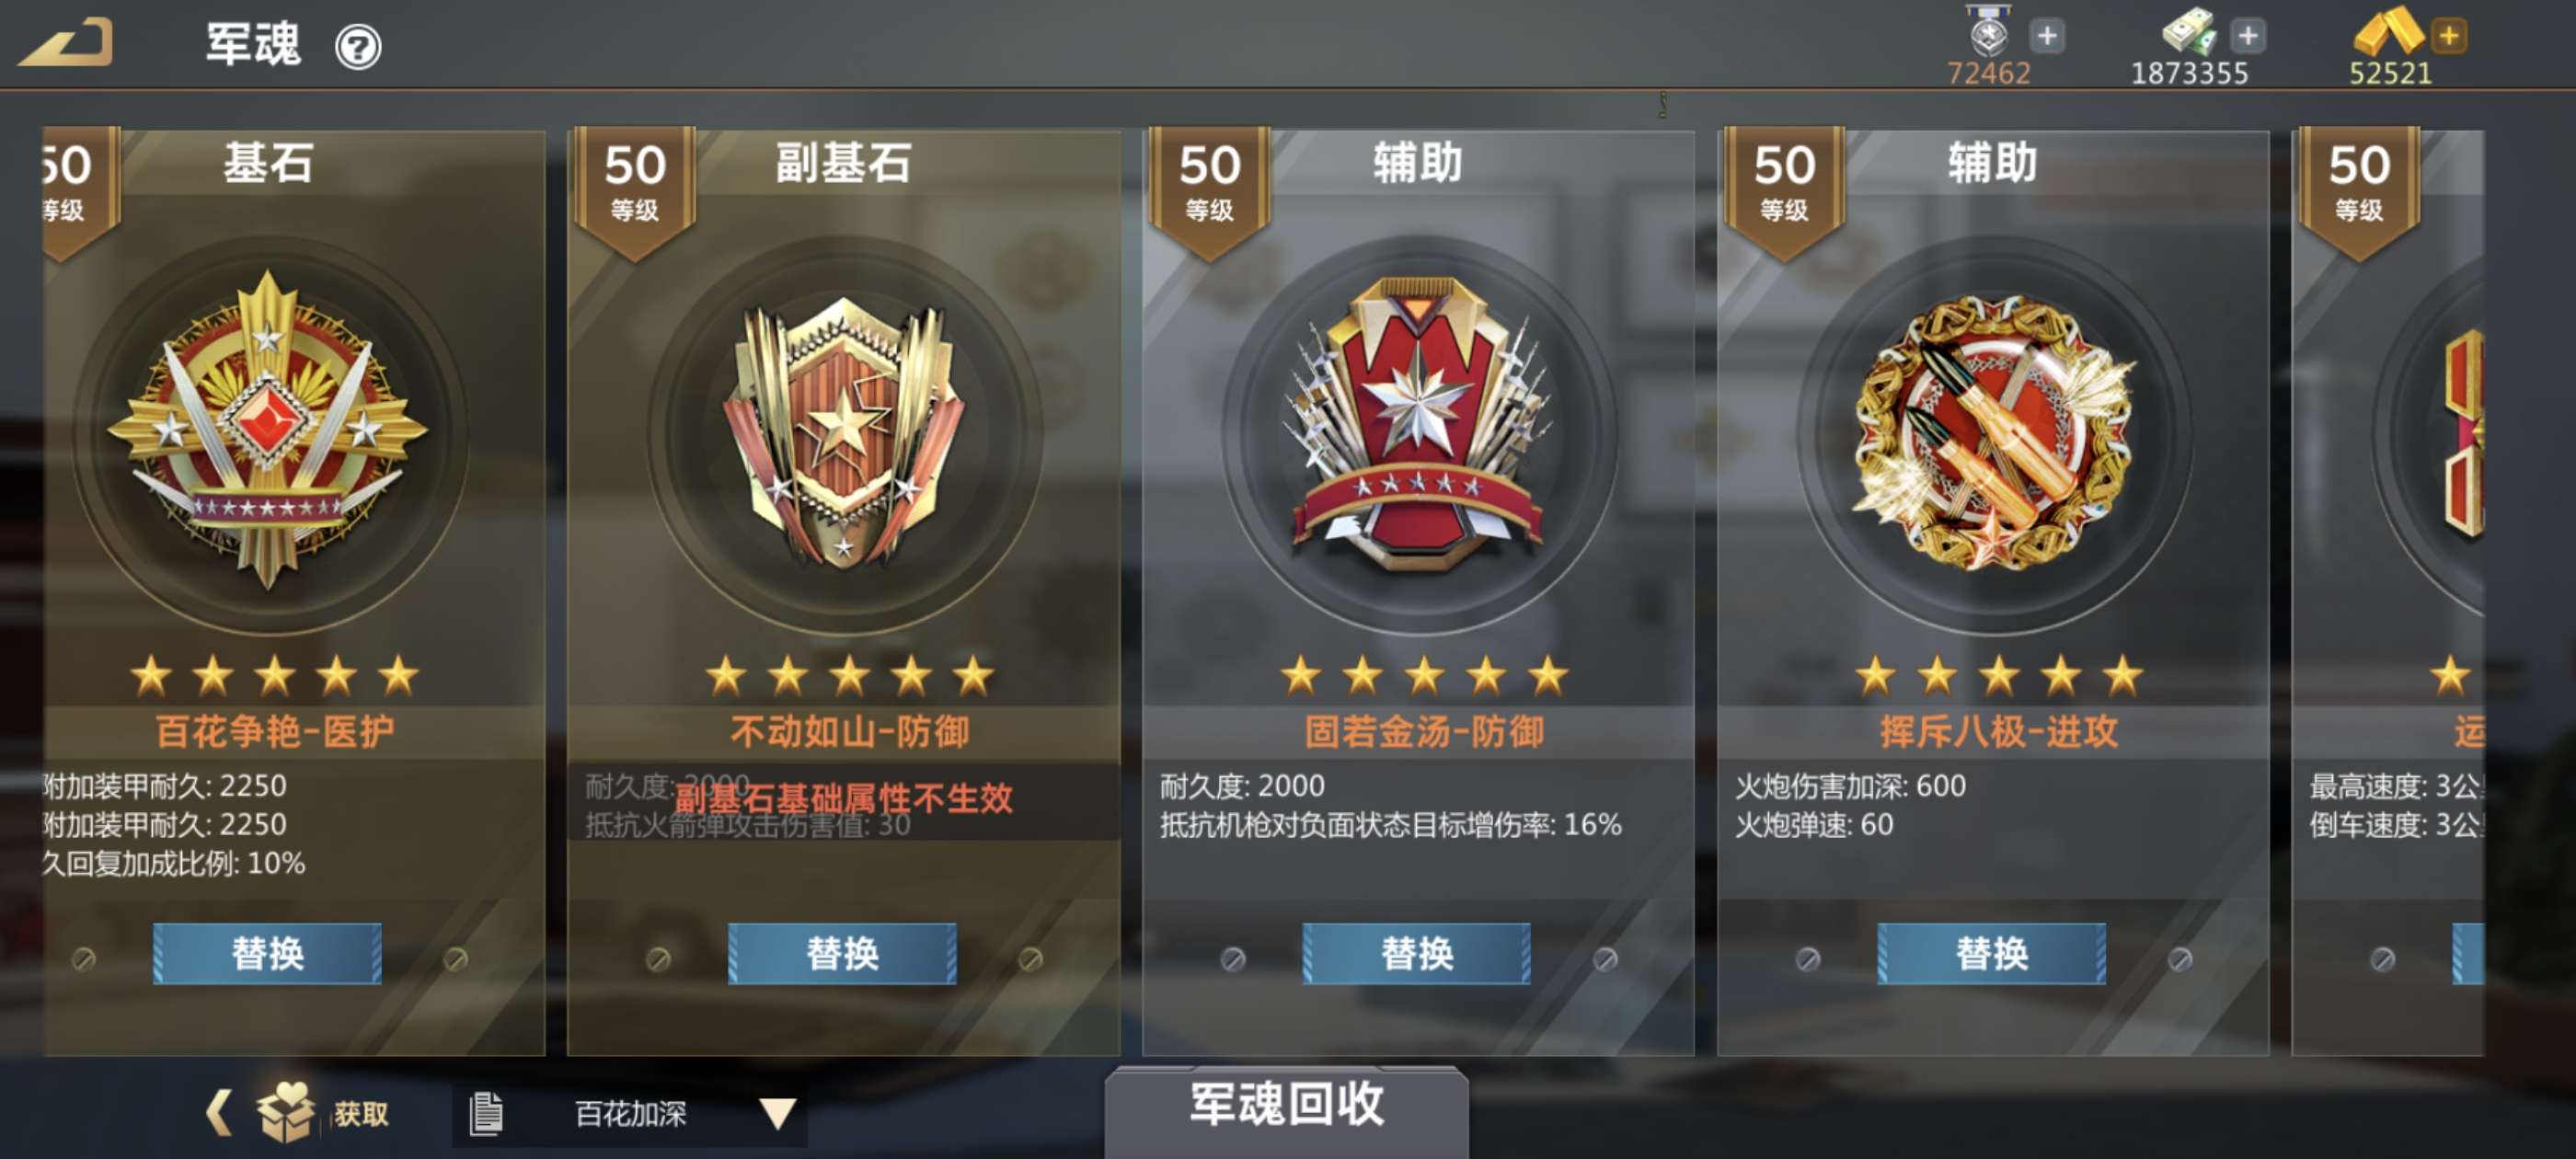Click the 获取 gift box icon

point(285,1110)
